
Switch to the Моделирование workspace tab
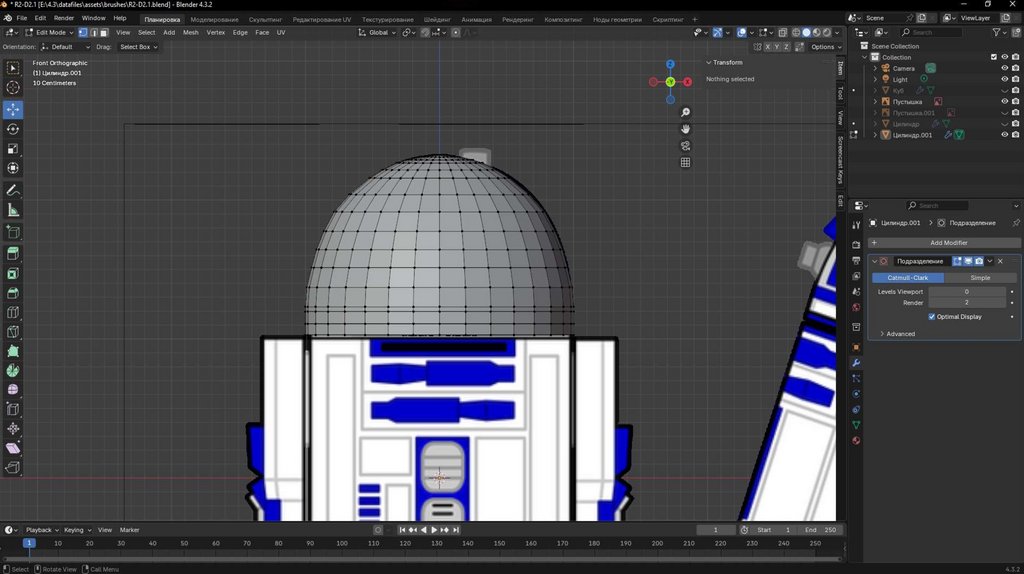[x=214, y=18]
